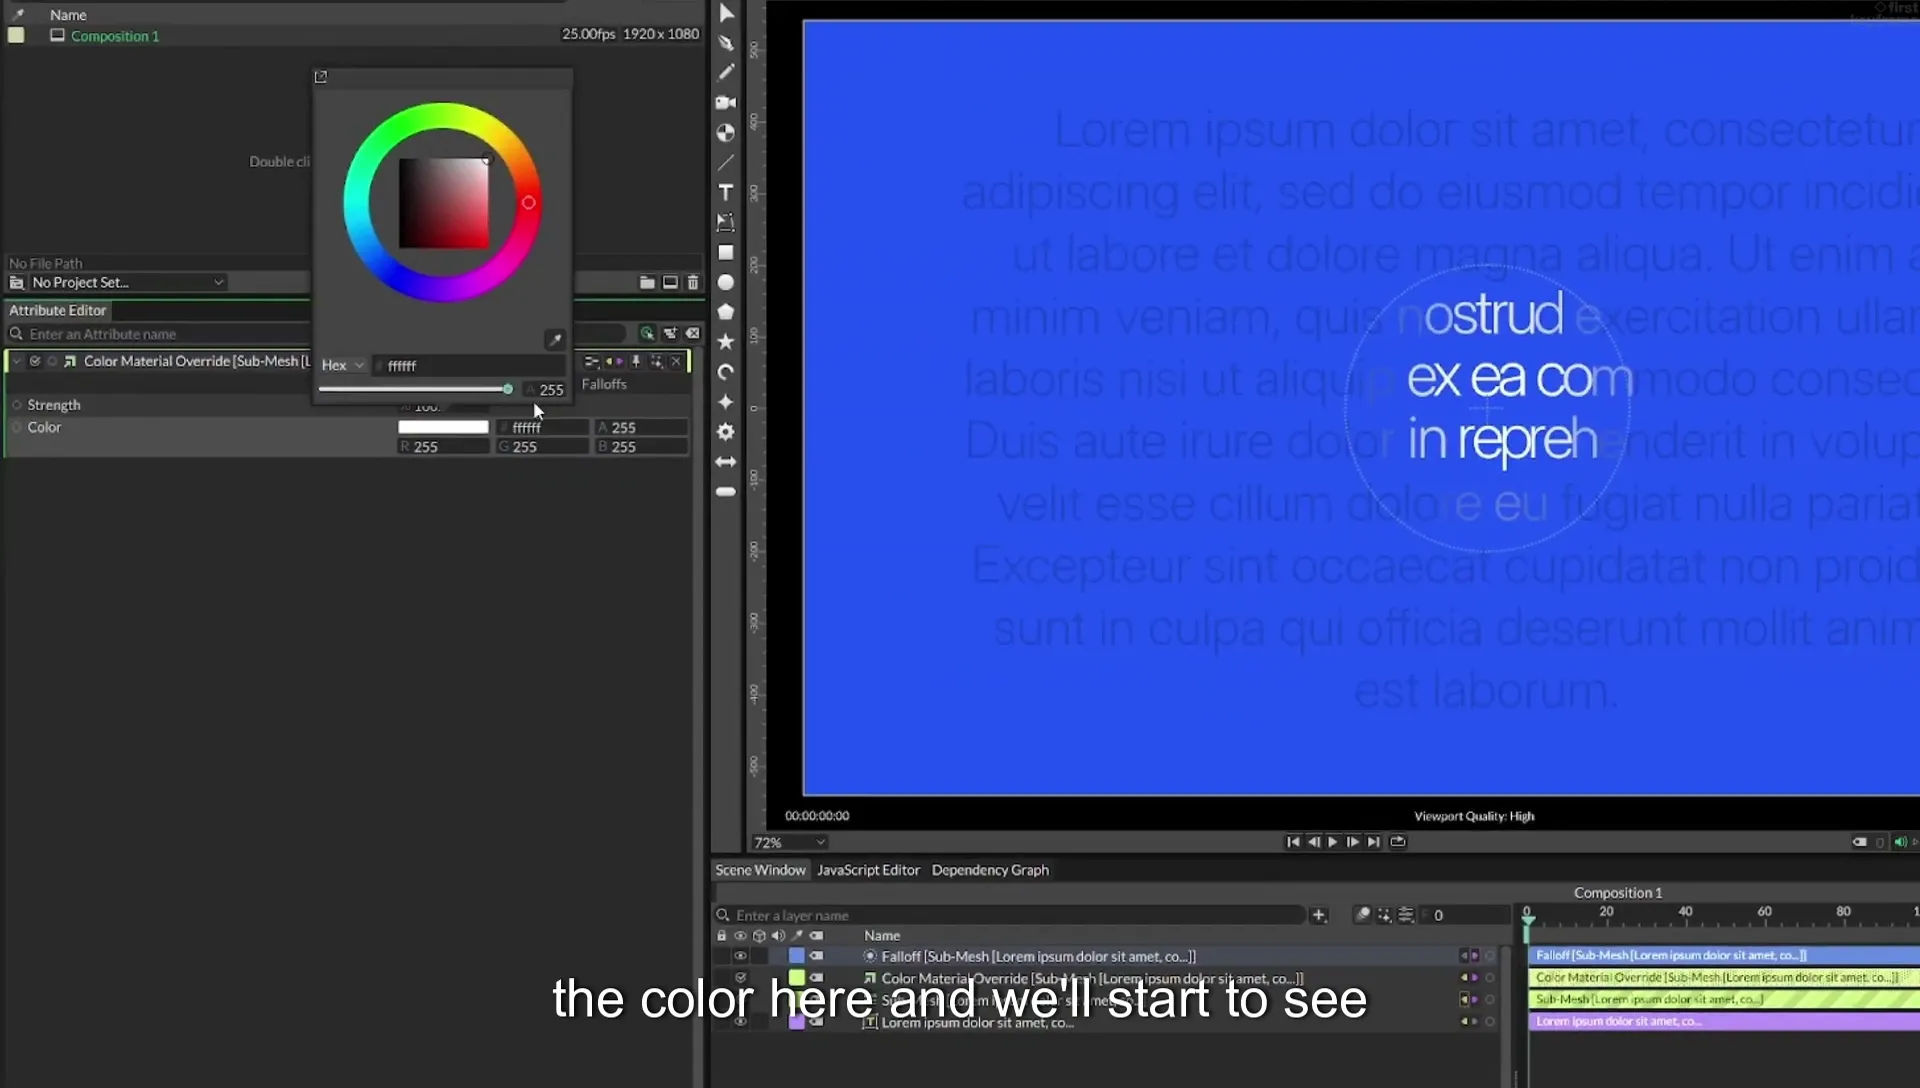Screen dimensions: 1920x1088
Task: Toggle the Color Material Override active checkbox in Attribute Editor
Action: pos(35,361)
